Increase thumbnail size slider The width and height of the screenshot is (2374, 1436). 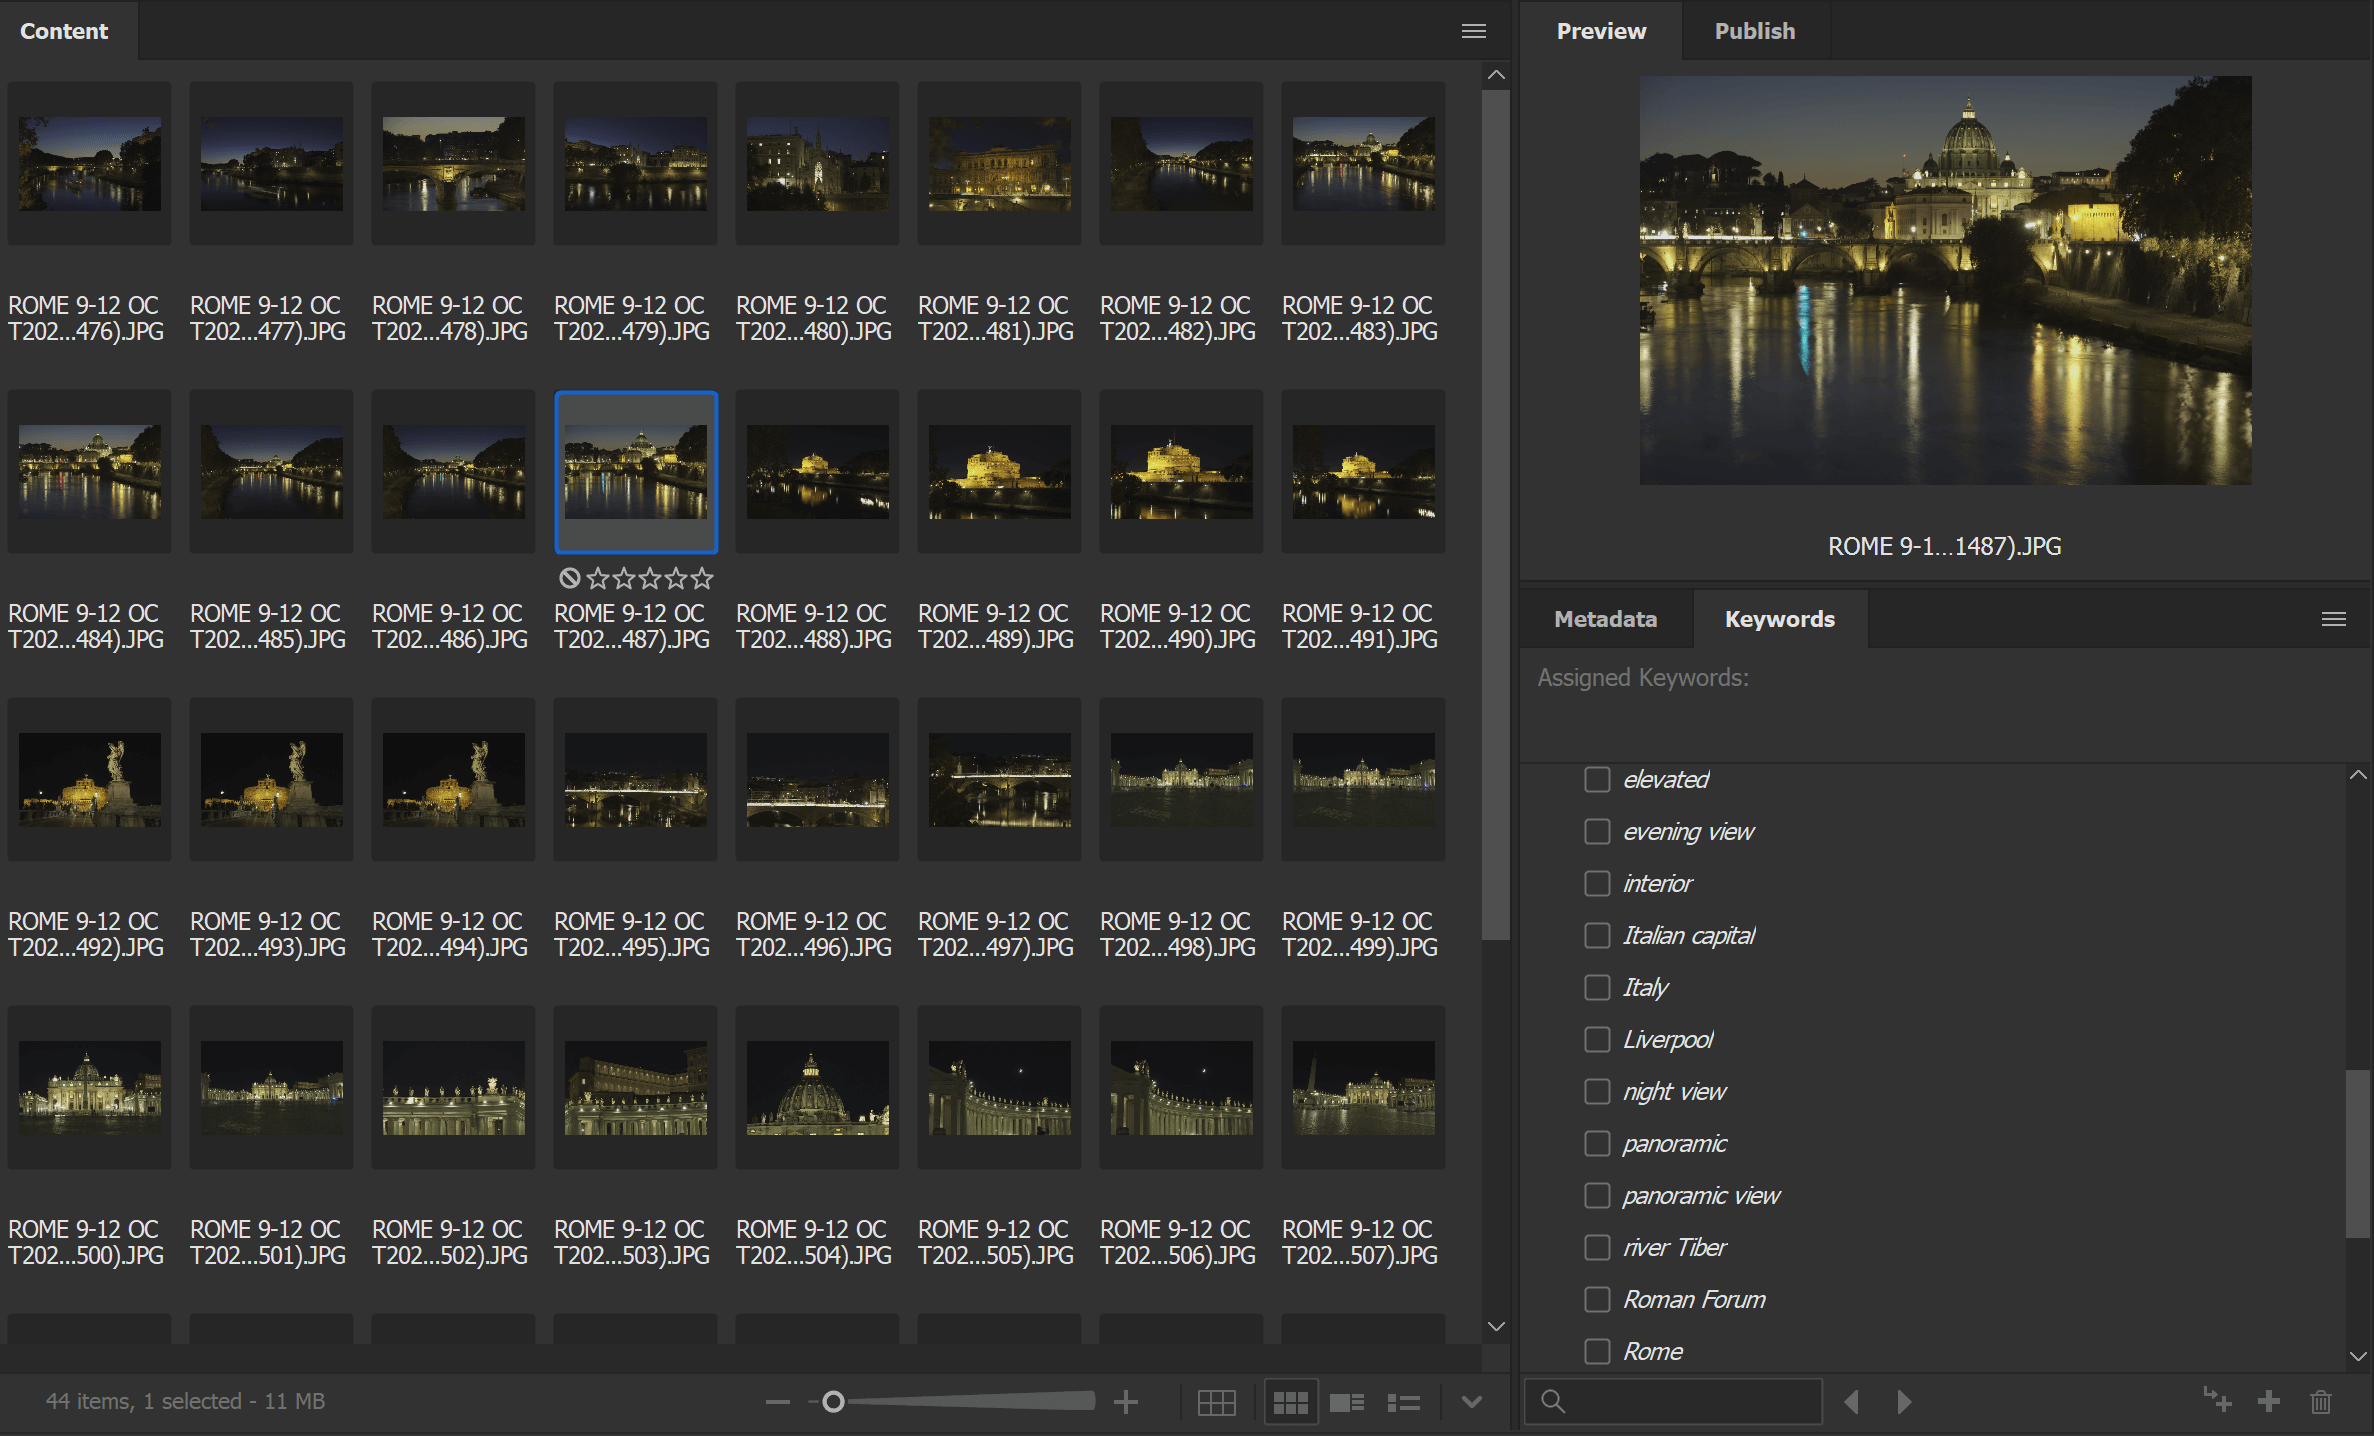(1127, 1401)
